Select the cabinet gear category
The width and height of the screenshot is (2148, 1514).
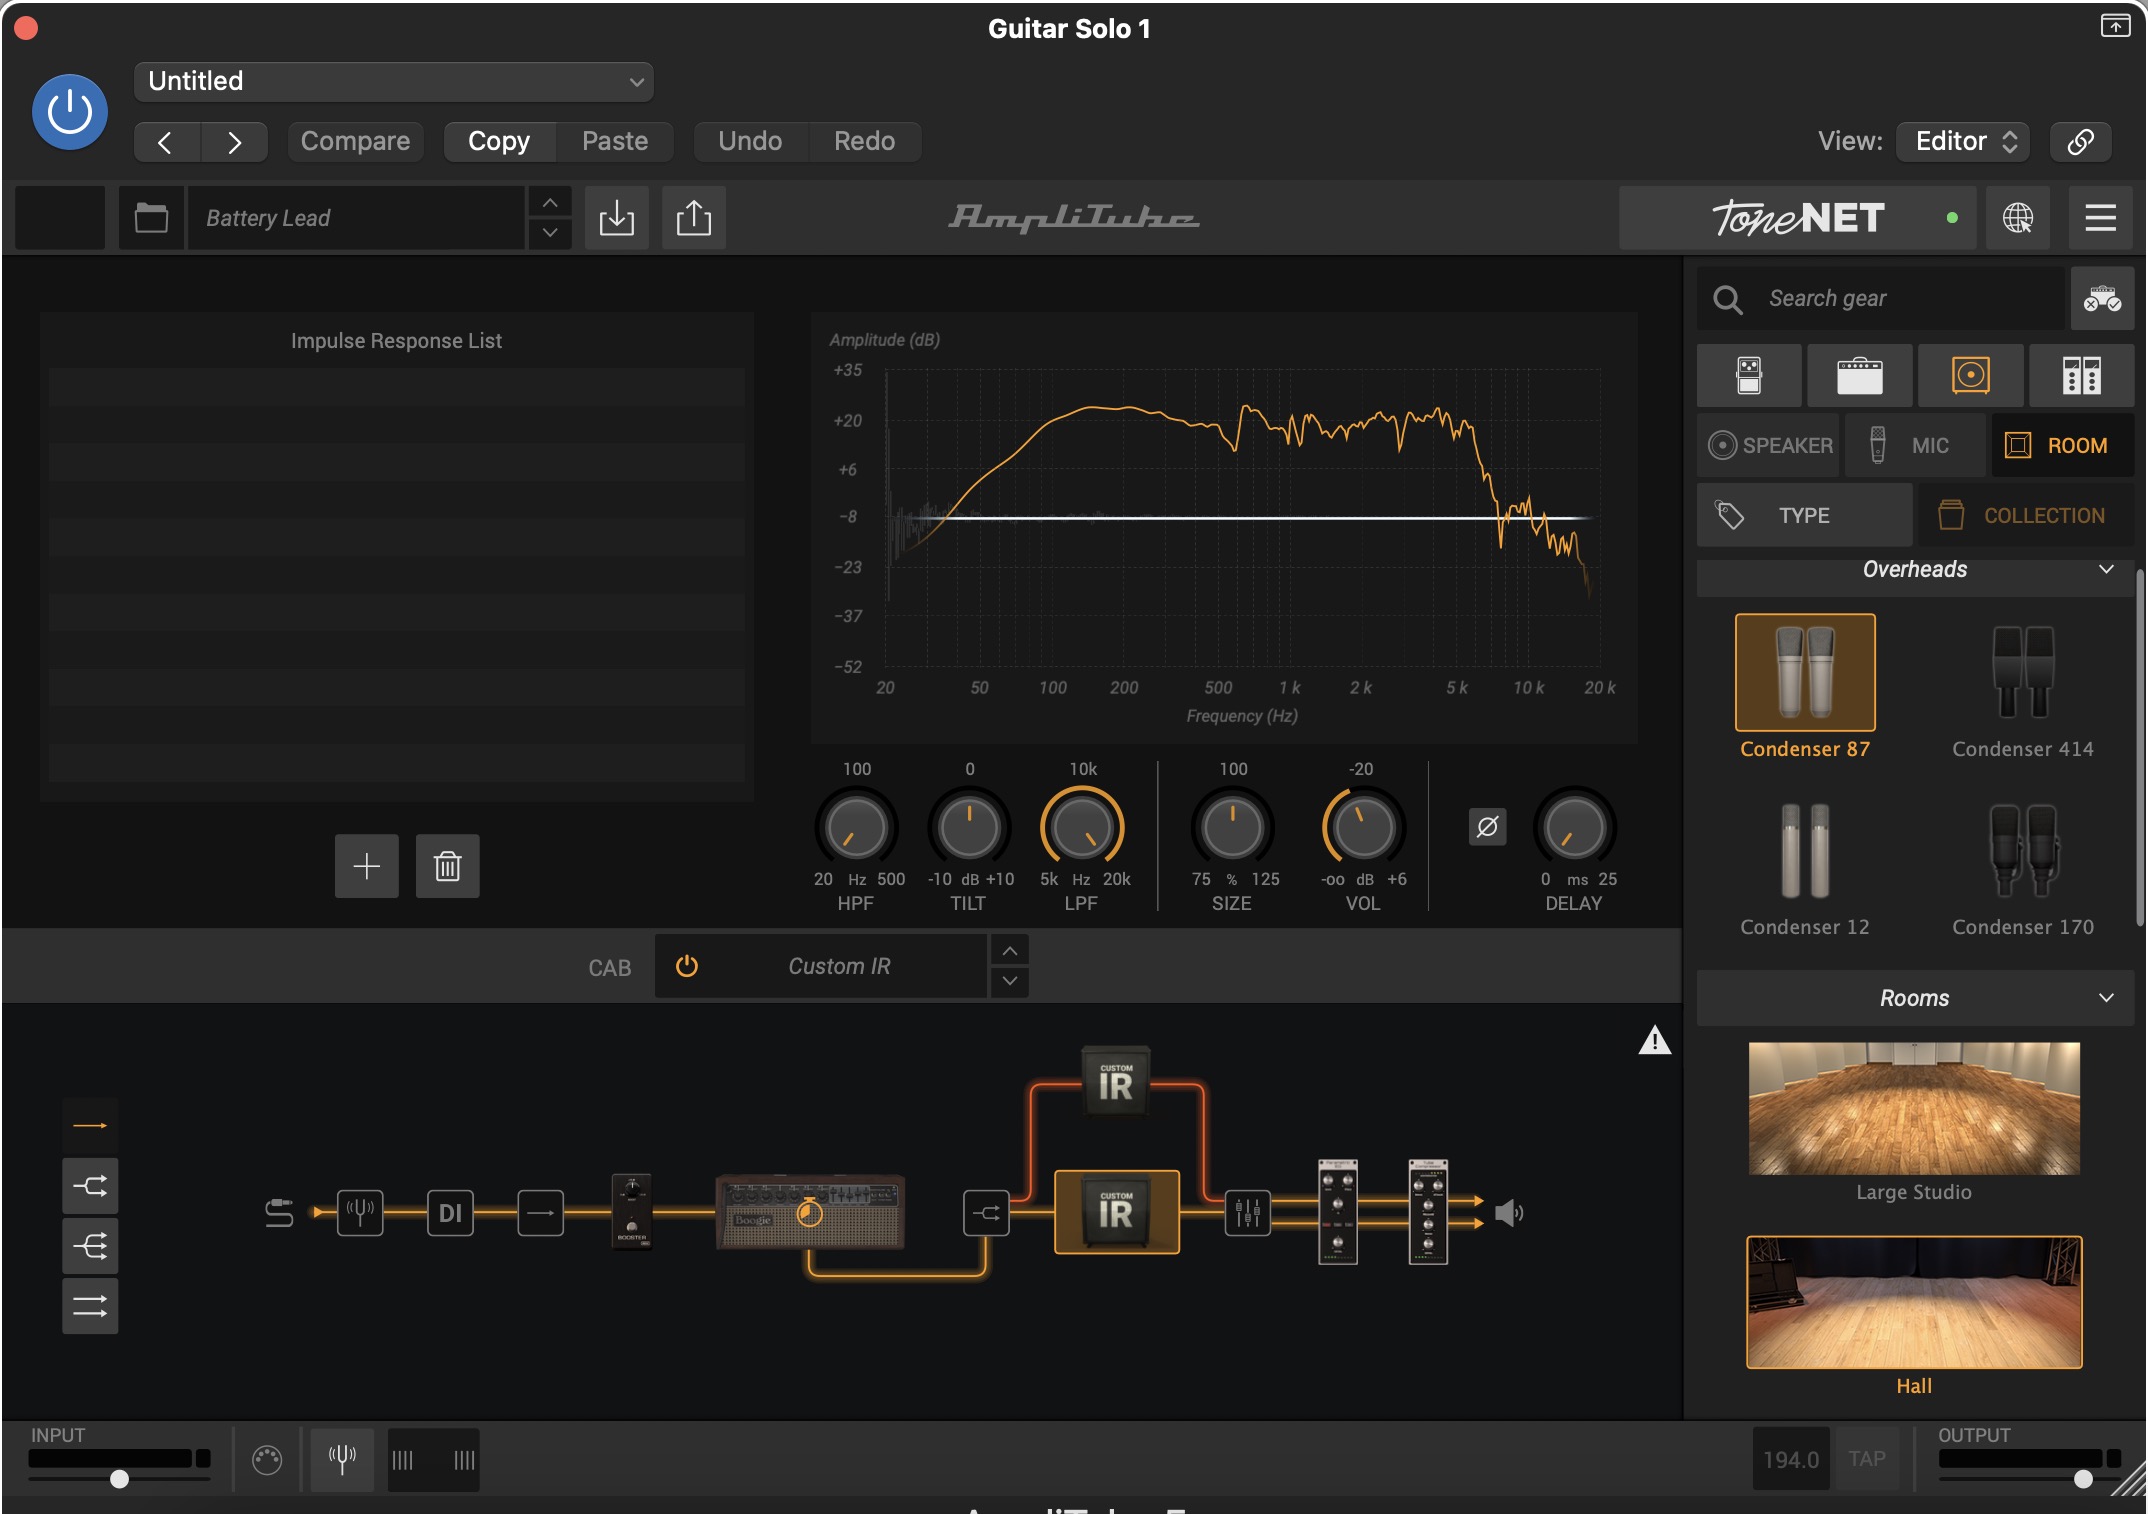[x=1971, y=375]
